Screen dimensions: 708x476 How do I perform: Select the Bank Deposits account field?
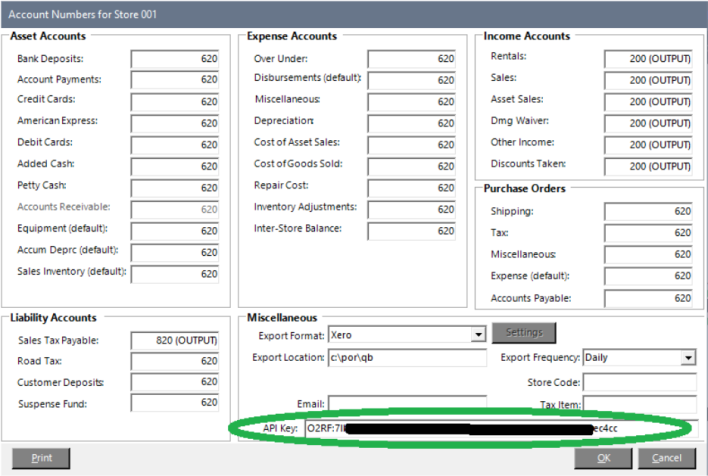tap(175, 59)
